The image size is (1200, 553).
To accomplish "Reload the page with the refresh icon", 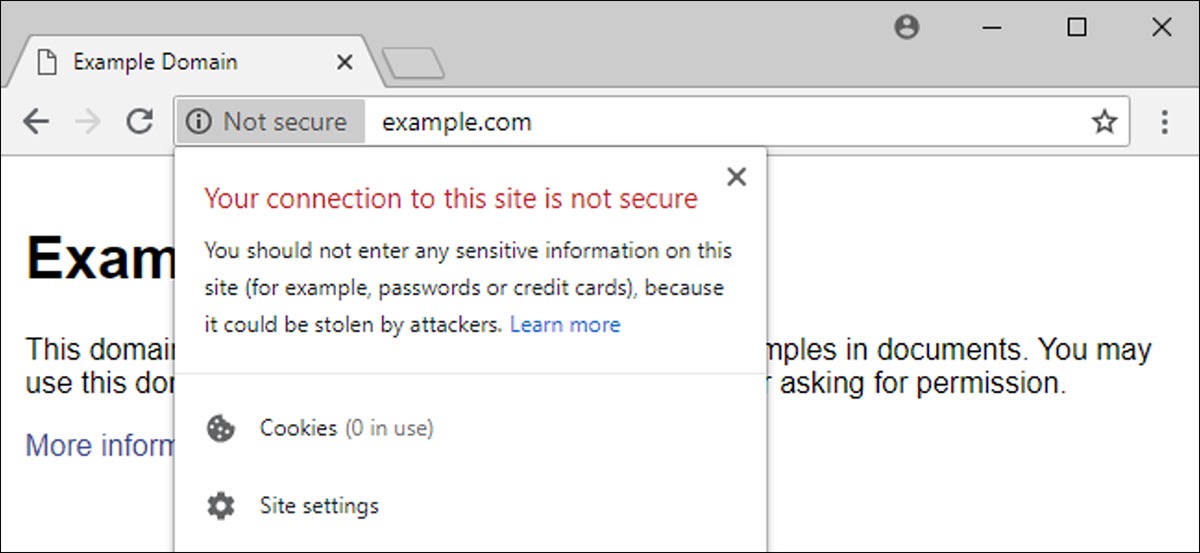I will 140,122.
